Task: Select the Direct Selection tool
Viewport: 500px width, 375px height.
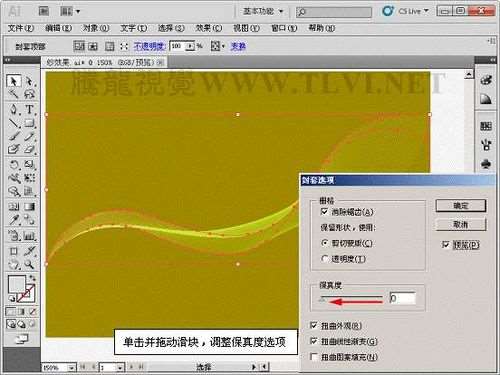Action: click(x=30, y=81)
